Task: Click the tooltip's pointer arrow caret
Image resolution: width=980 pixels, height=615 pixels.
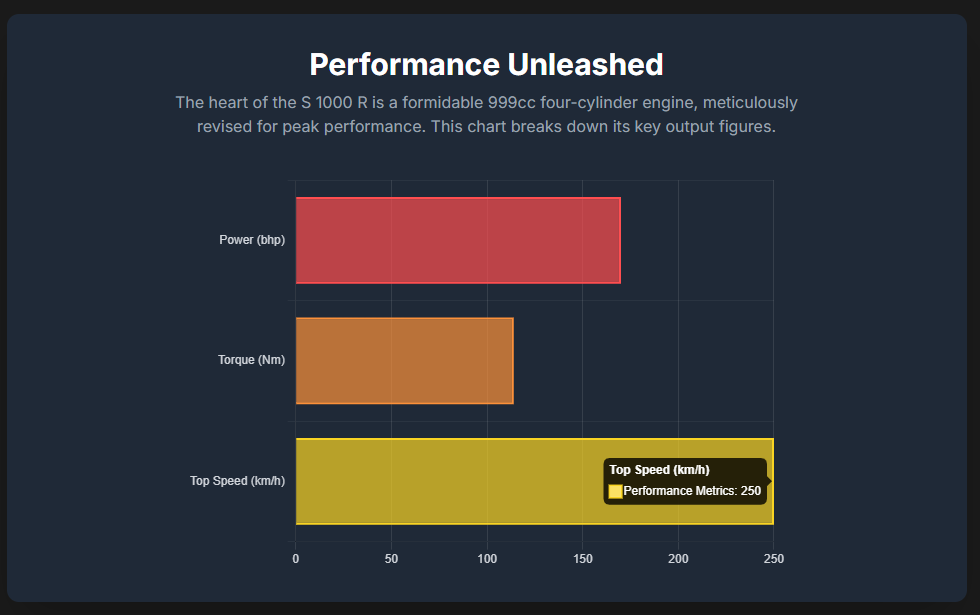Action: [x=770, y=481]
